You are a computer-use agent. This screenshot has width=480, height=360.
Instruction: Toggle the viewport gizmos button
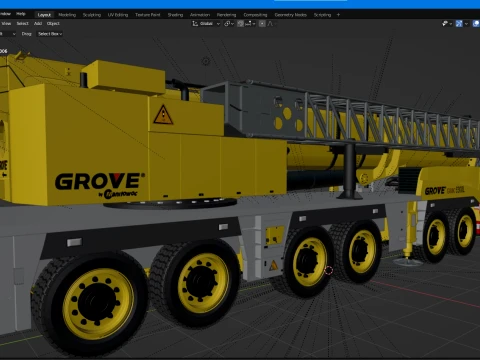[x=459, y=24]
